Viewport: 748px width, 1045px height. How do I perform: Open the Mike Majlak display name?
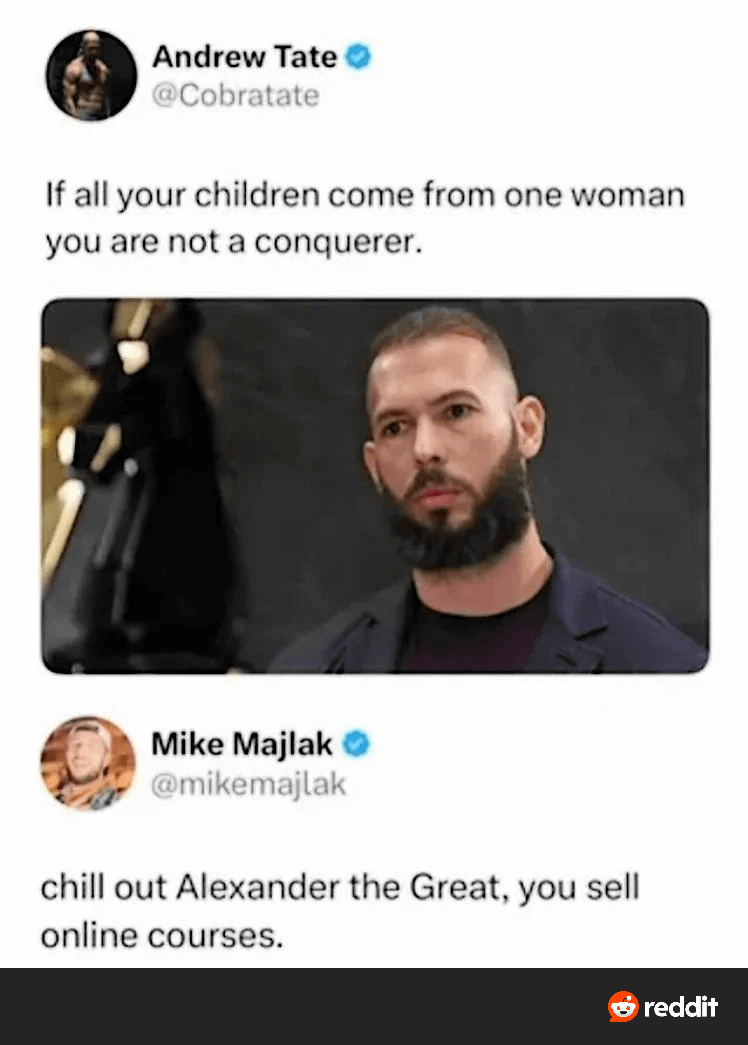[x=241, y=744]
